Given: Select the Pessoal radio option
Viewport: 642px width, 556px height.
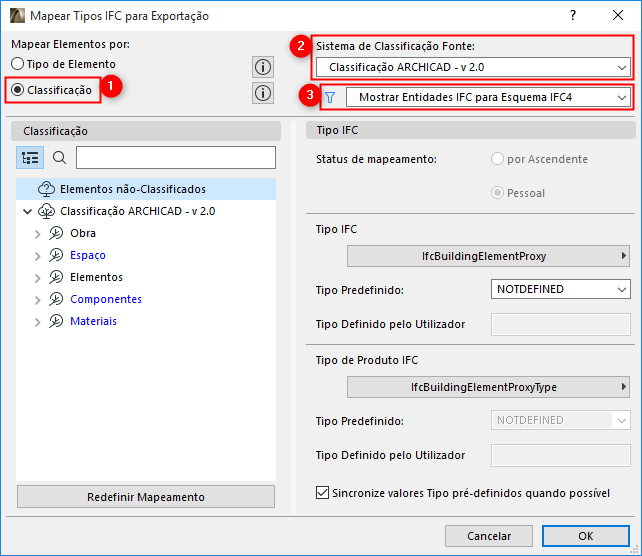Looking at the screenshot, I should pyautogui.click(x=497, y=193).
